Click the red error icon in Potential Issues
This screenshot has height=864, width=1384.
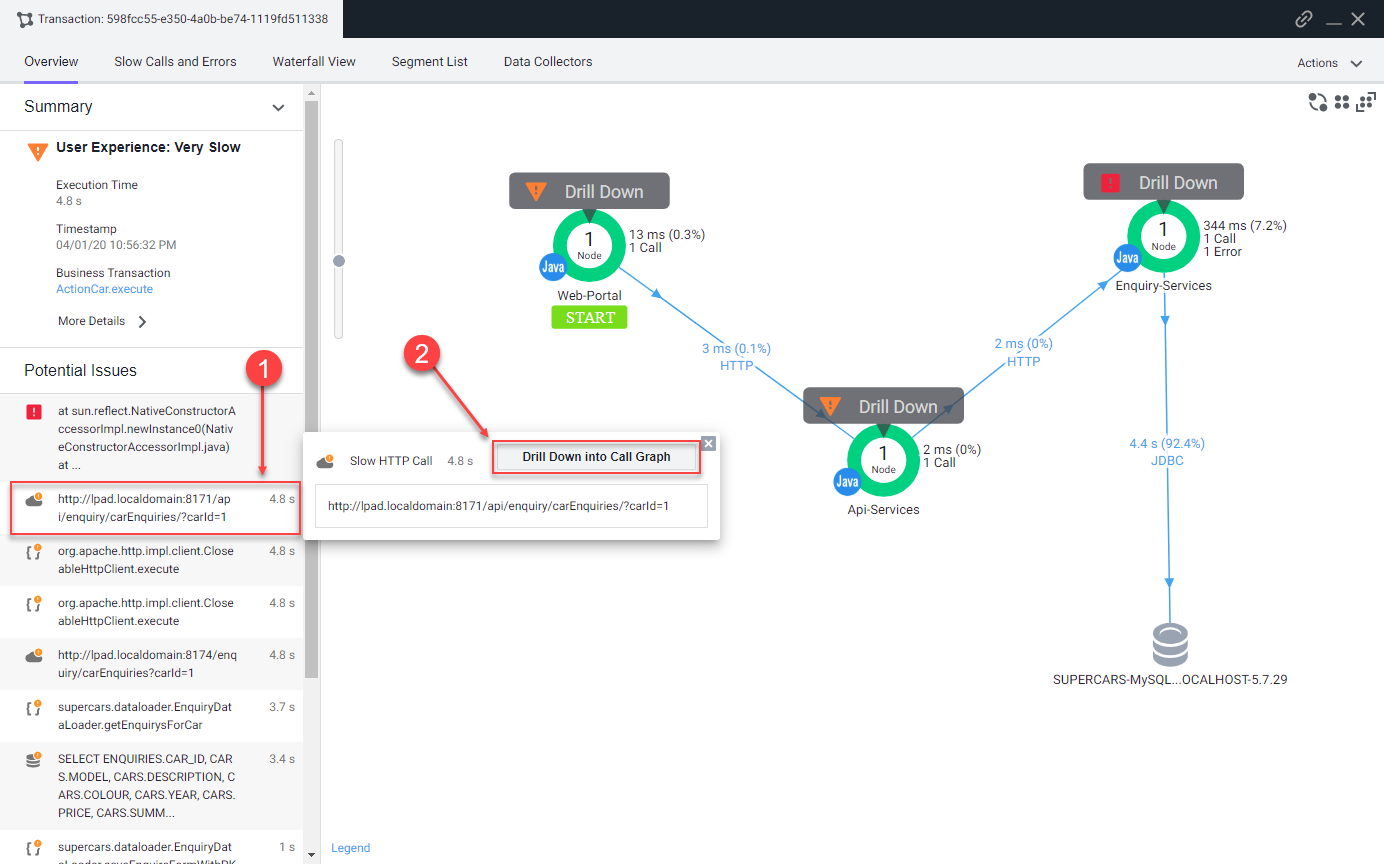click(34, 411)
